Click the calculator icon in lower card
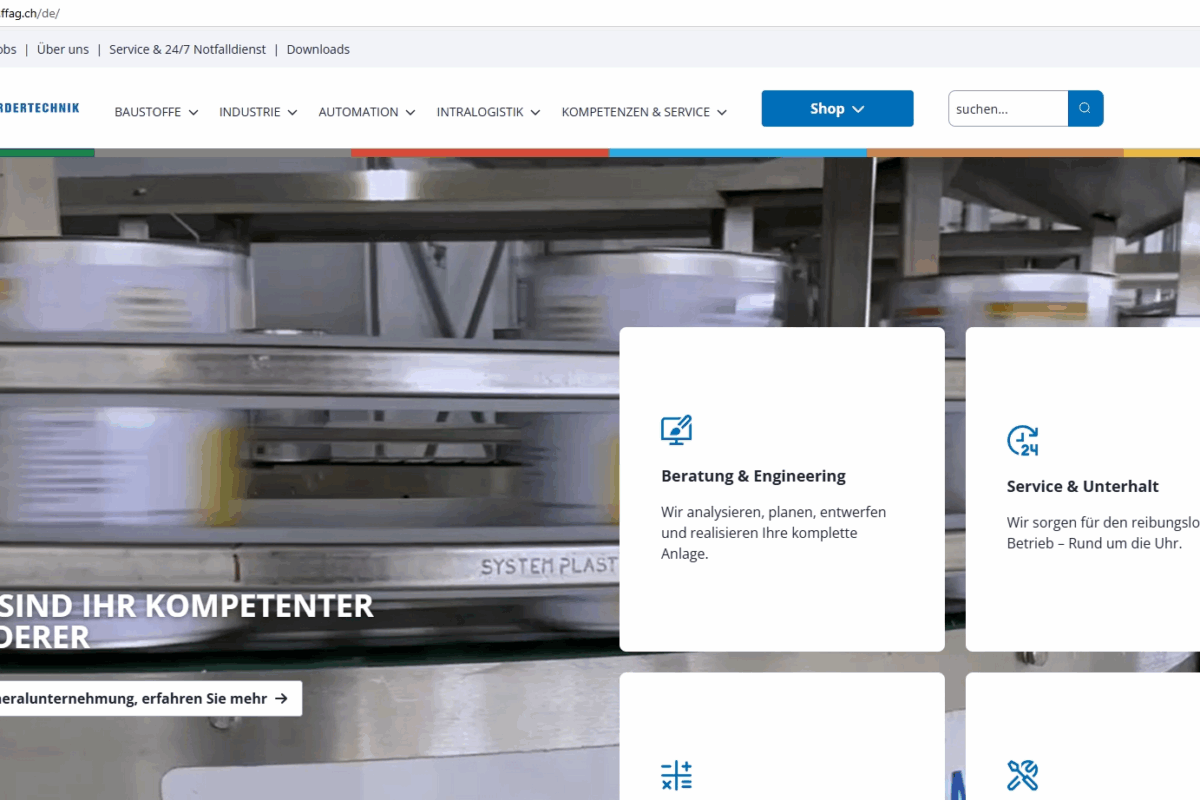 [677, 775]
